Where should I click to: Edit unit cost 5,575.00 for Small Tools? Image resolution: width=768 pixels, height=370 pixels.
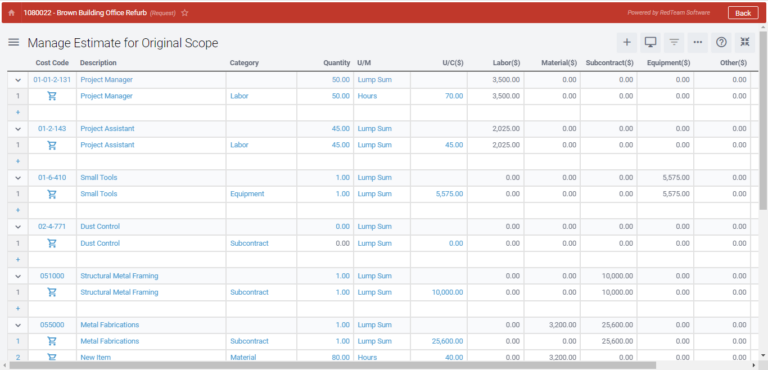pyautogui.click(x=449, y=194)
